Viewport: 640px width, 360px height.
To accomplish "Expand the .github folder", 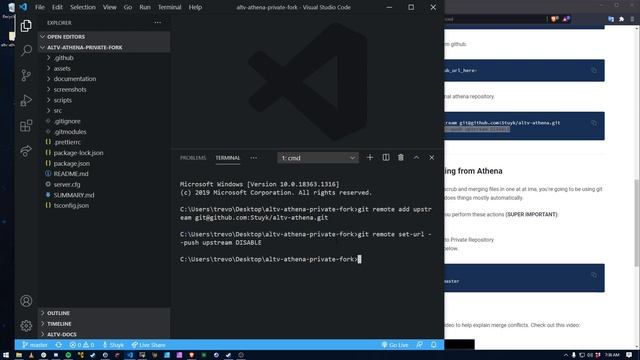I will pos(104,58).
